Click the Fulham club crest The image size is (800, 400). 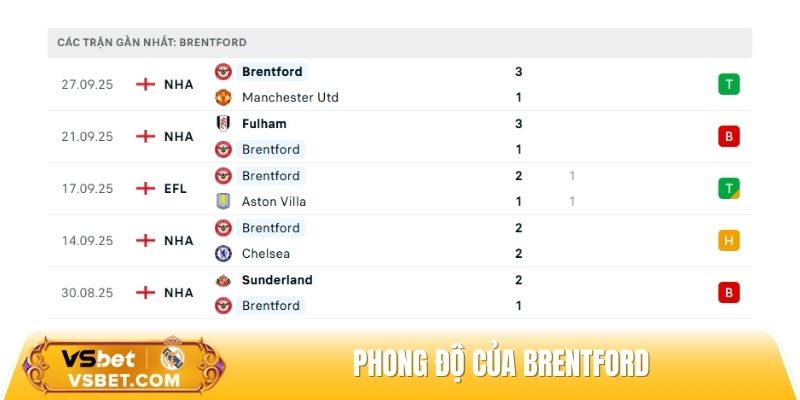223,124
